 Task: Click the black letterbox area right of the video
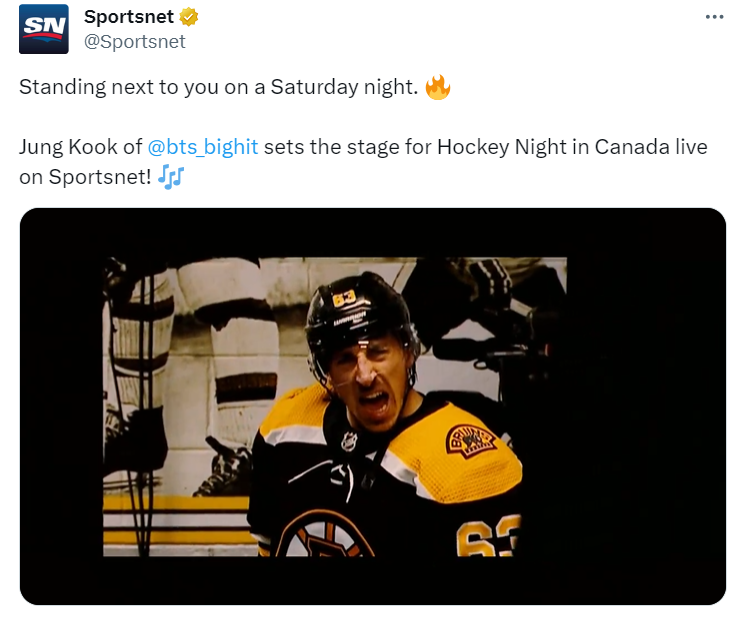tap(645, 400)
